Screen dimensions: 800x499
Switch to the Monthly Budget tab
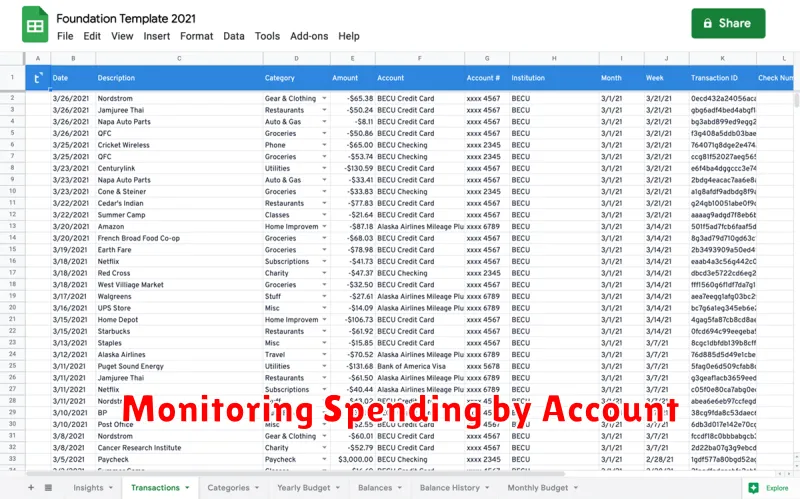tap(538, 488)
